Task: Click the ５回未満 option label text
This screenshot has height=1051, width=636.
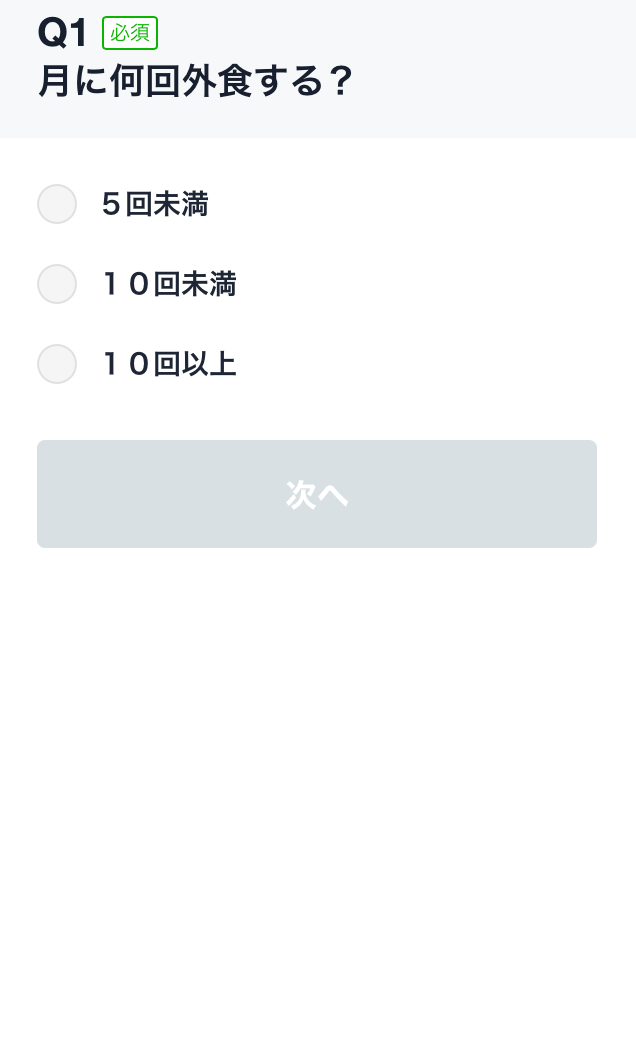Action: tap(155, 205)
